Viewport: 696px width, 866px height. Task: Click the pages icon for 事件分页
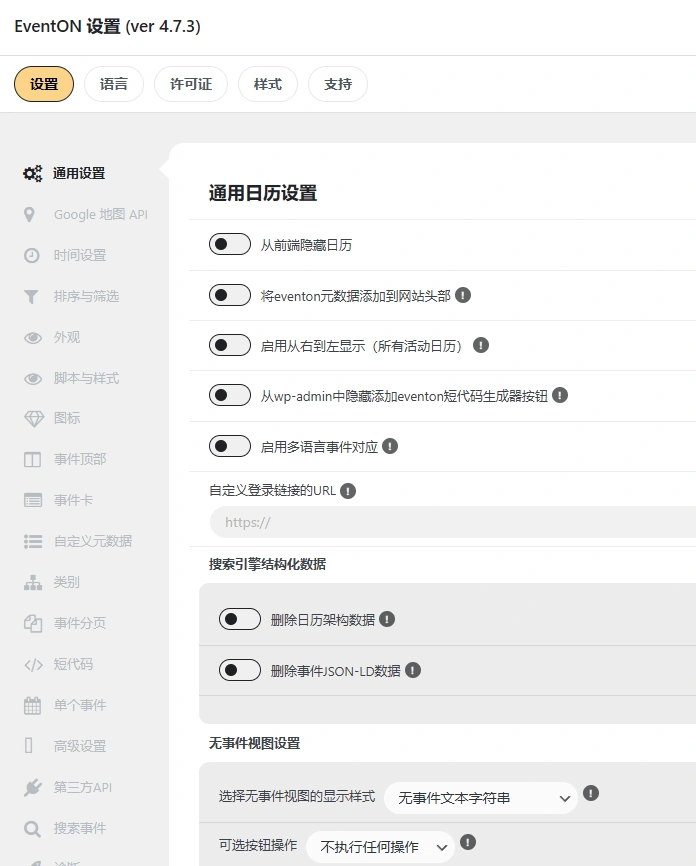(33, 624)
